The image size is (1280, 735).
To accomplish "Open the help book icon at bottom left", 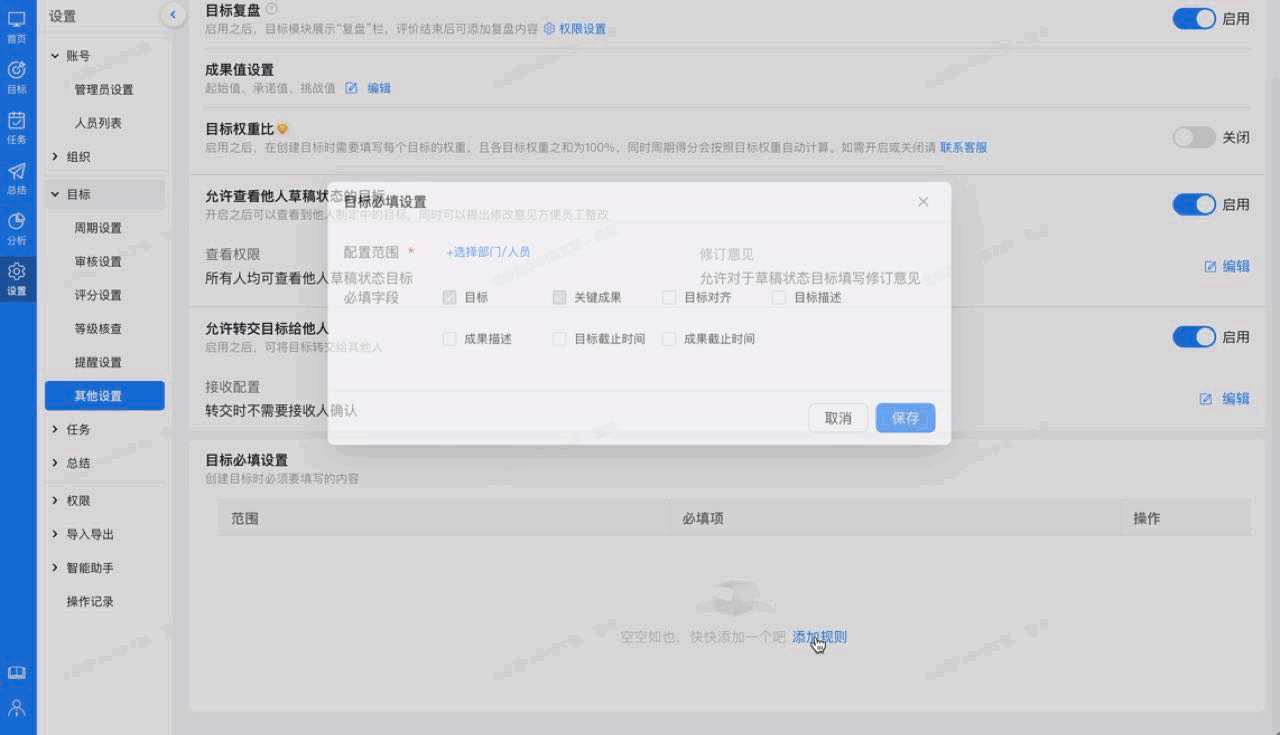I will coord(17,673).
